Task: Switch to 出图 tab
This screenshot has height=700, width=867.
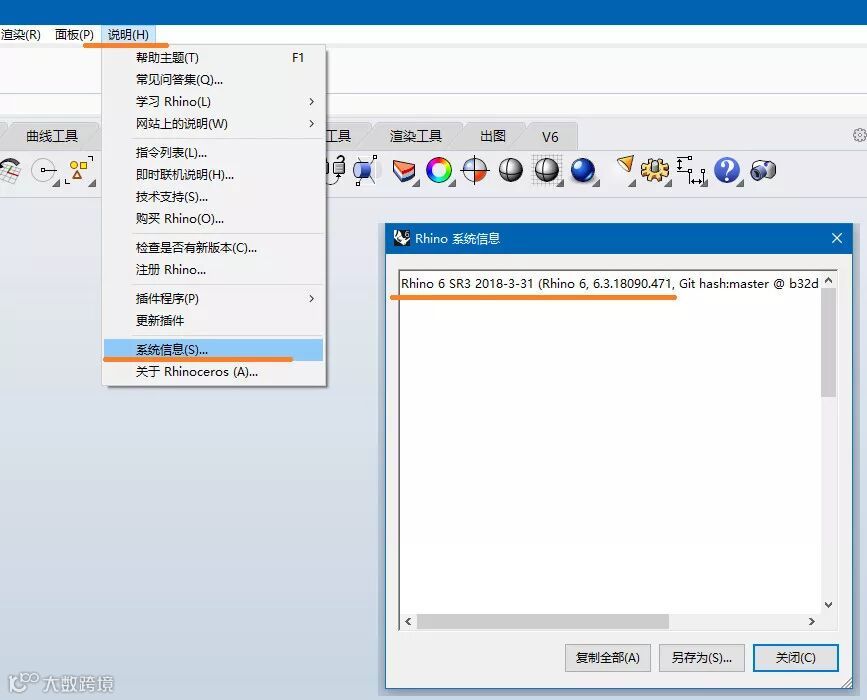Action: click(493, 136)
